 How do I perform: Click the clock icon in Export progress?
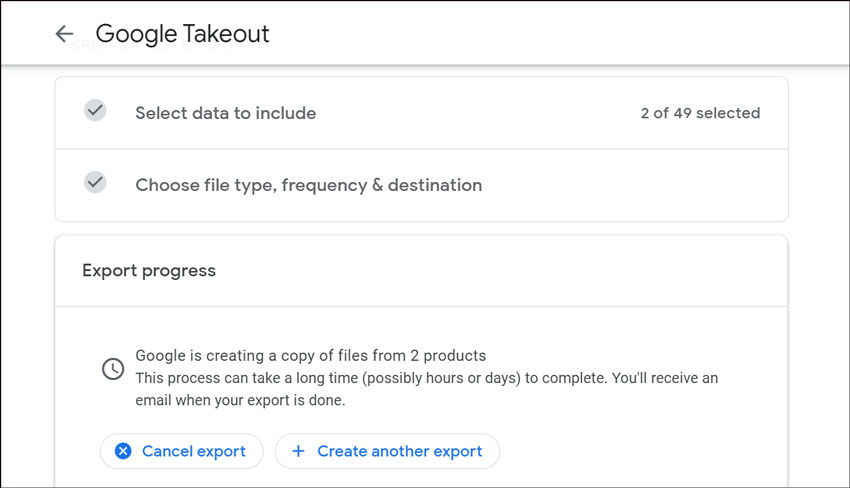click(113, 368)
